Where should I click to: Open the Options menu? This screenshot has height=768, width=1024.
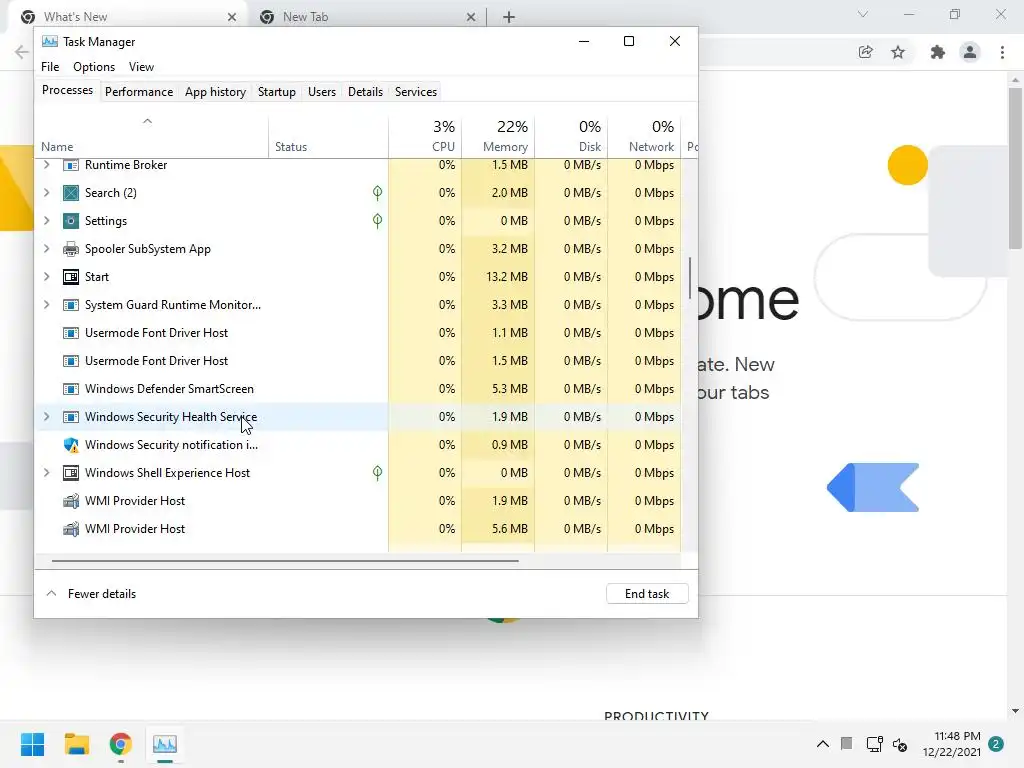point(94,67)
